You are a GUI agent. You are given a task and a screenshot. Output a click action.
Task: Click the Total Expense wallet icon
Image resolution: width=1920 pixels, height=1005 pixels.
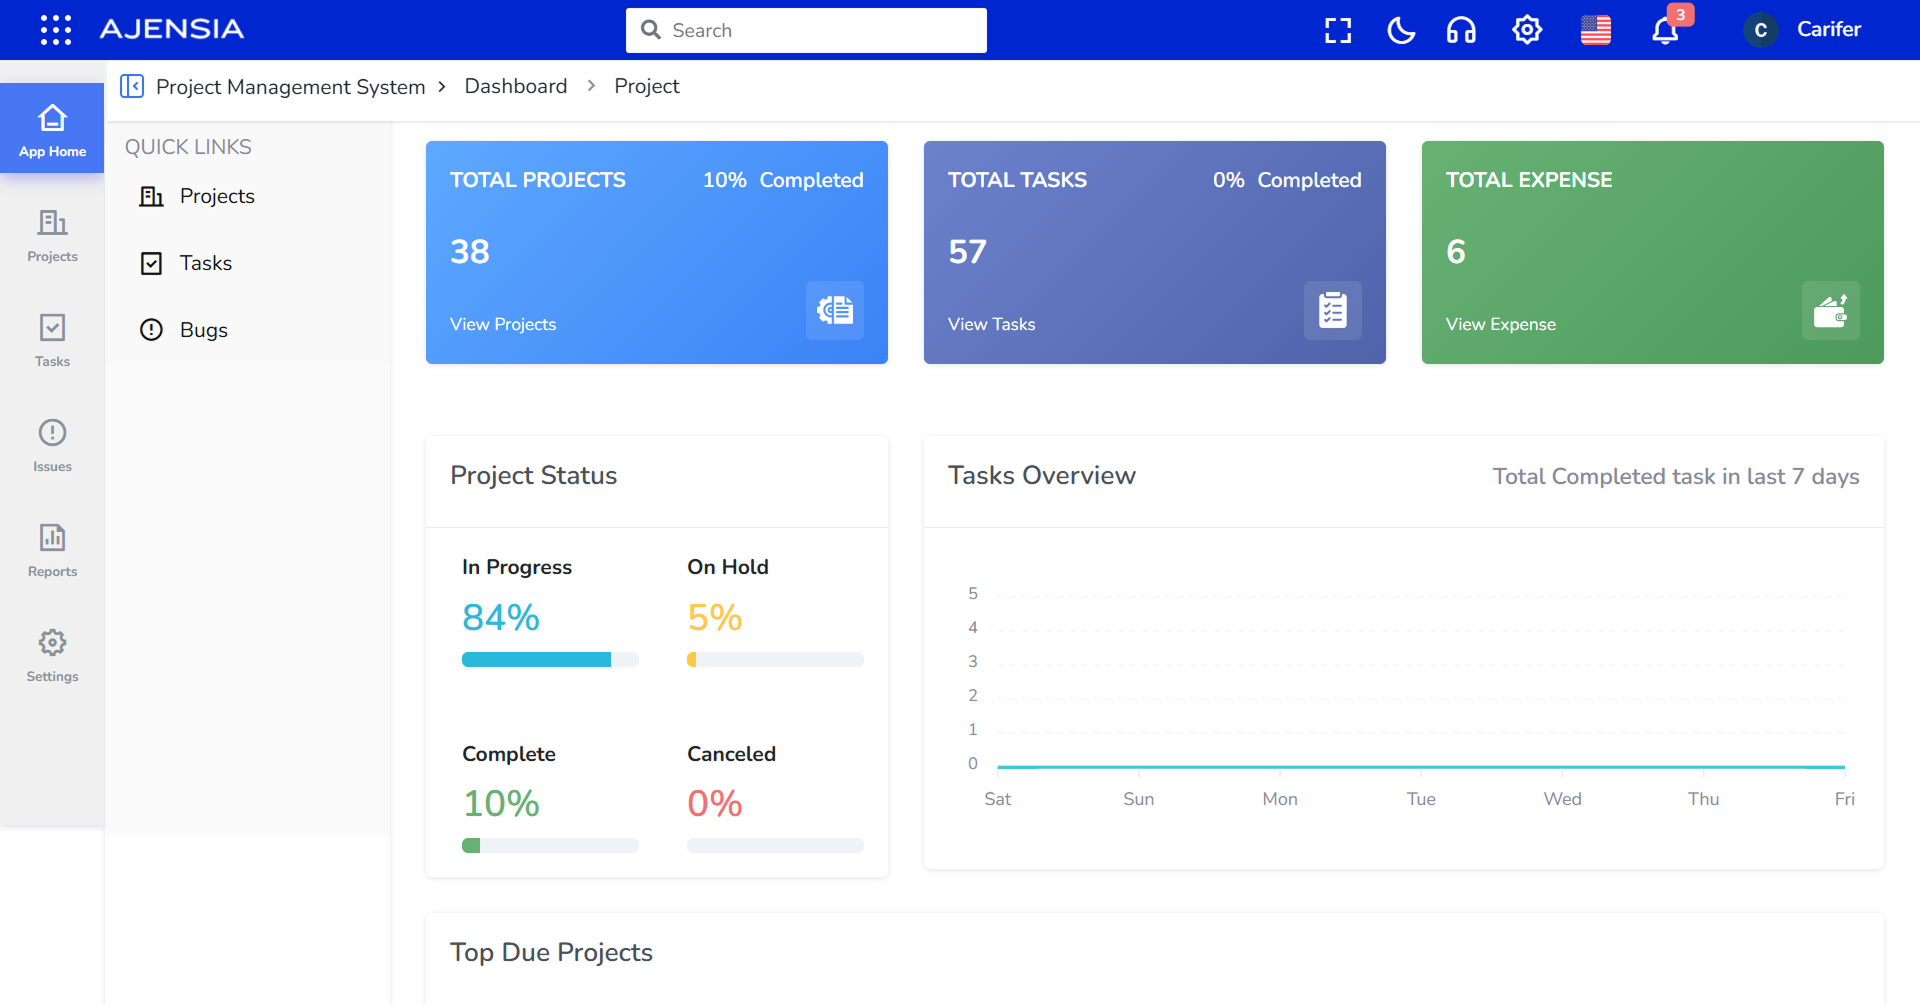click(1830, 310)
